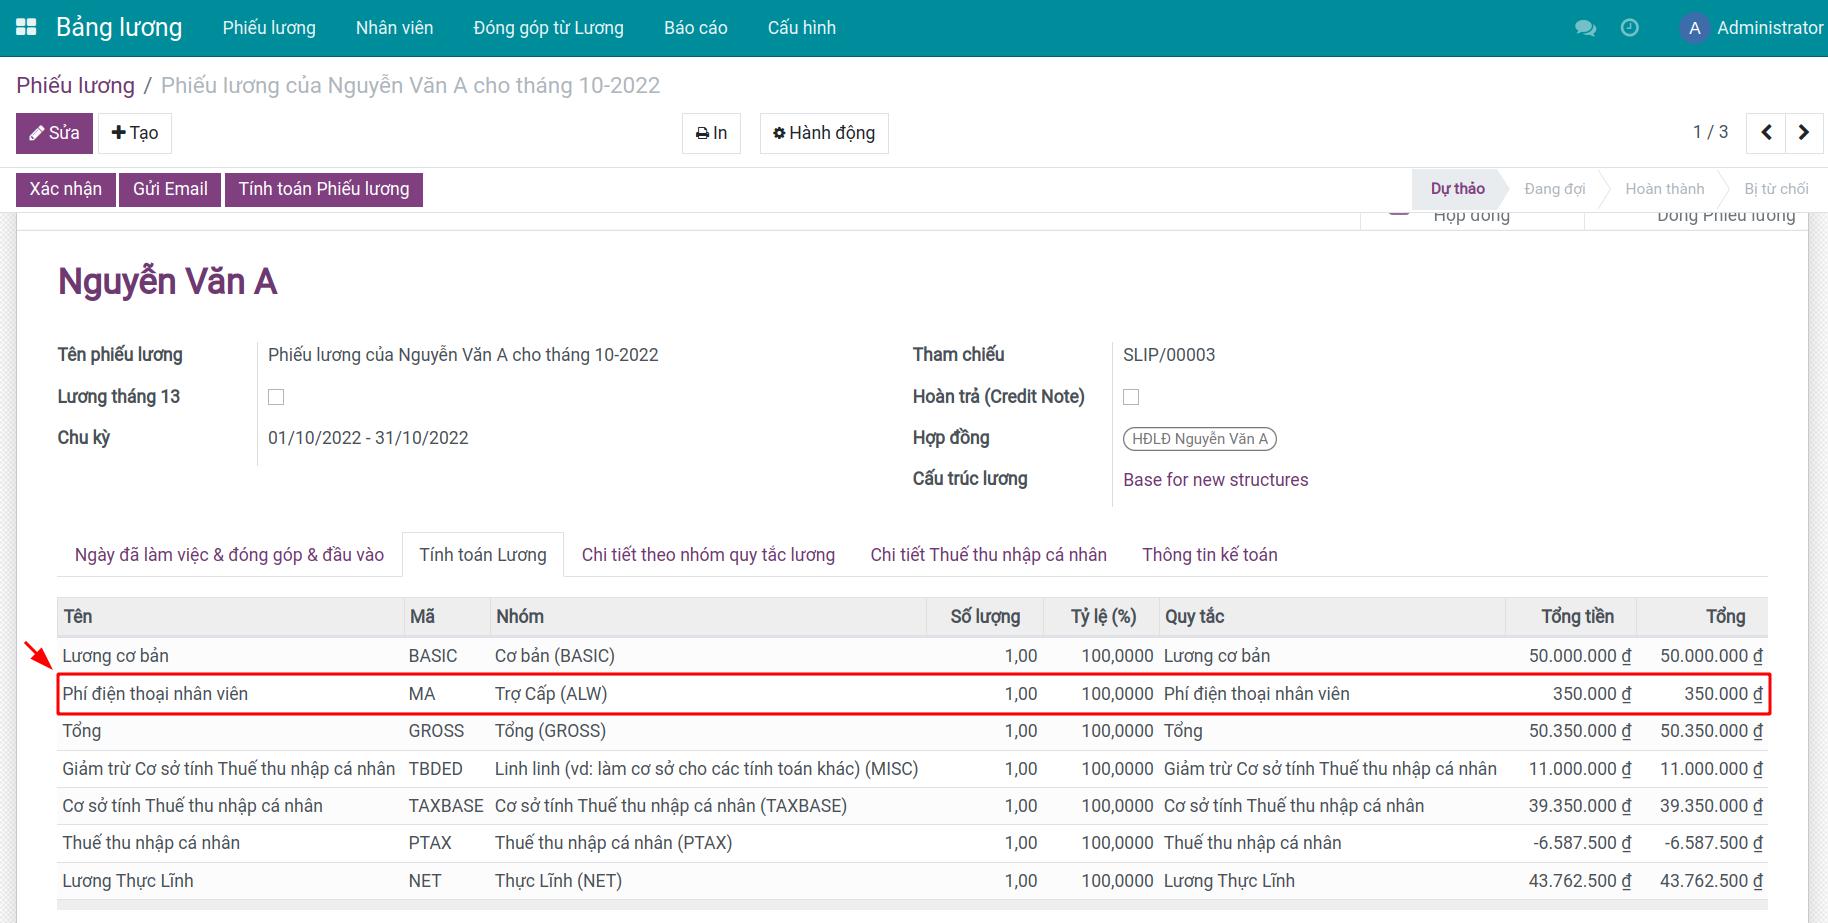Open the activities clock icon
The height and width of the screenshot is (923, 1828).
point(1629,28)
